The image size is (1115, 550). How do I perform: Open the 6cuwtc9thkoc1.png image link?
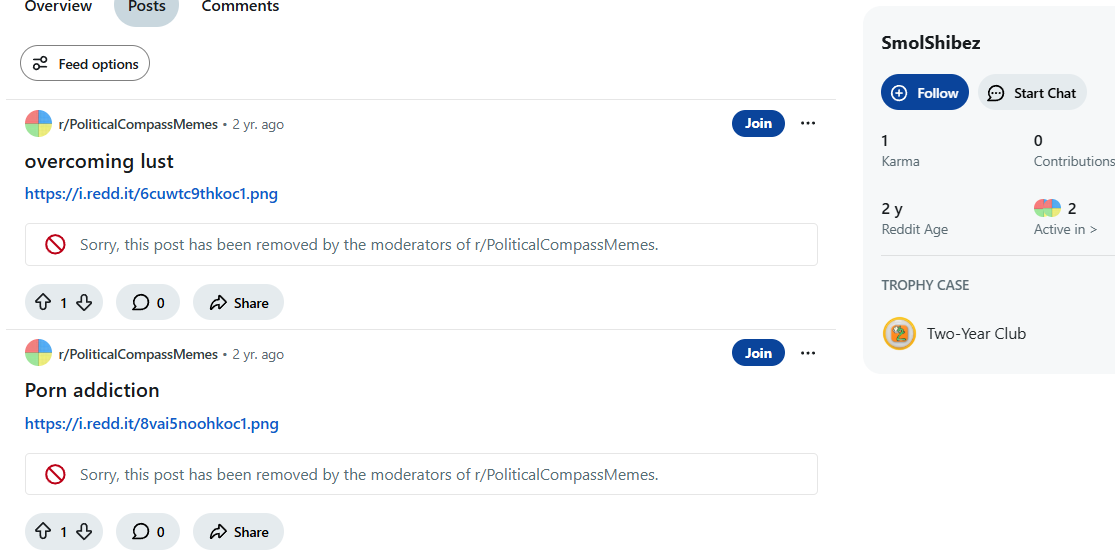point(151,194)
